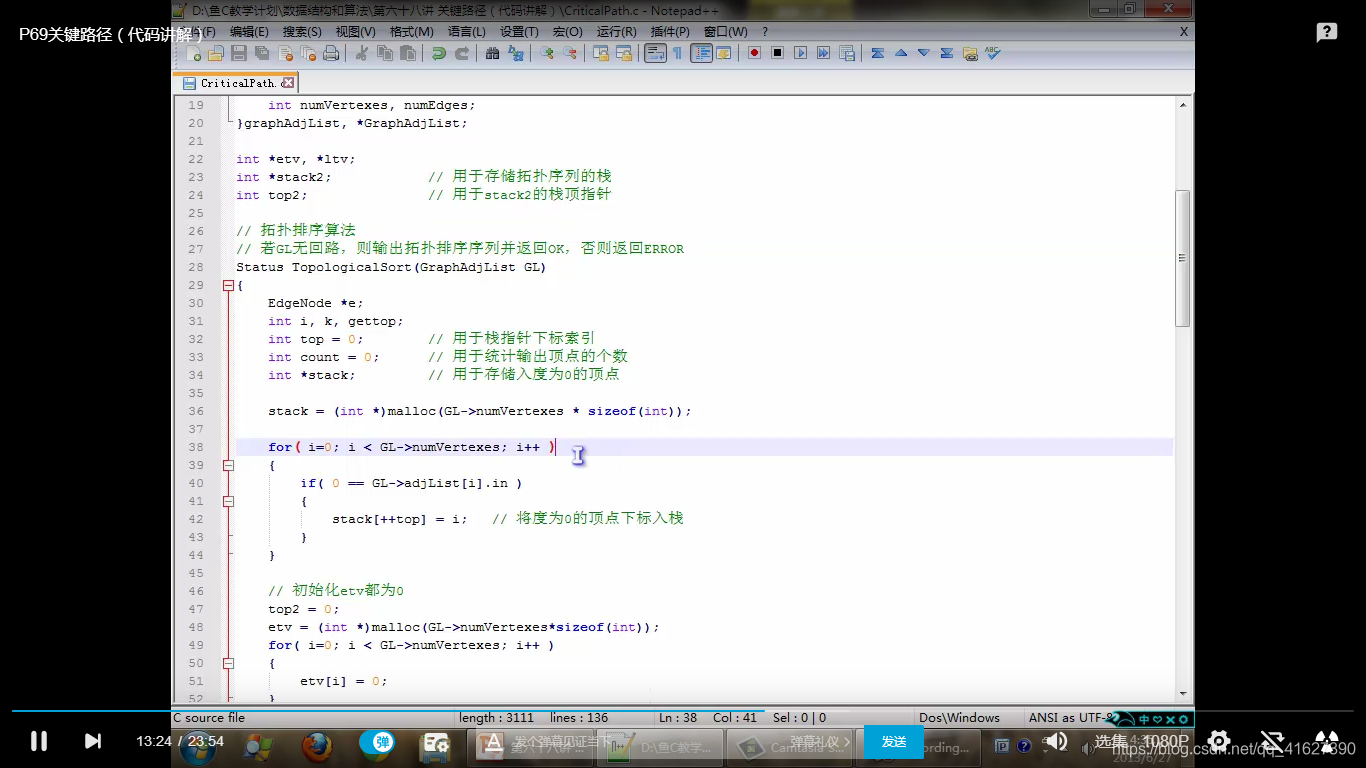This screenshot has height=768, width=1366.
Task: Click the Find binoculars icon
Action: coord(492,53)
